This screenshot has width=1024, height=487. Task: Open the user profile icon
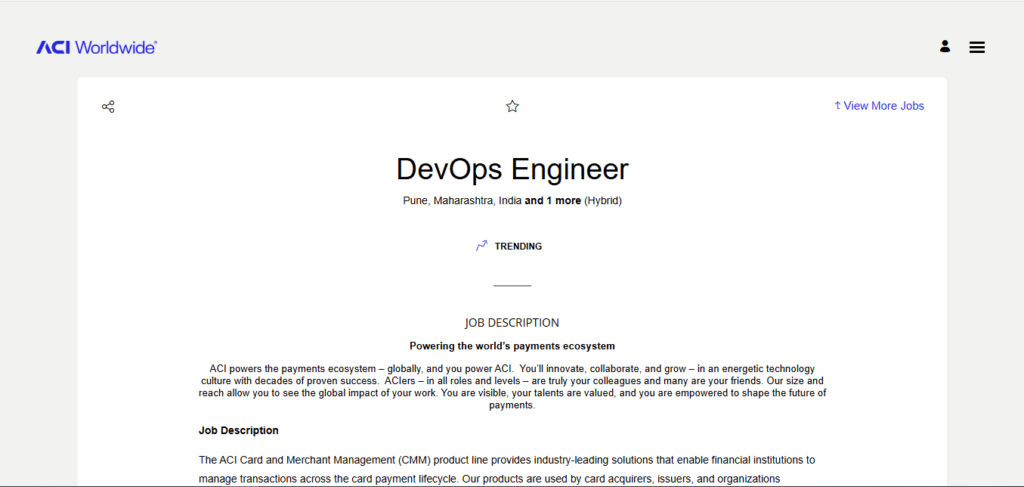[945, 46]
